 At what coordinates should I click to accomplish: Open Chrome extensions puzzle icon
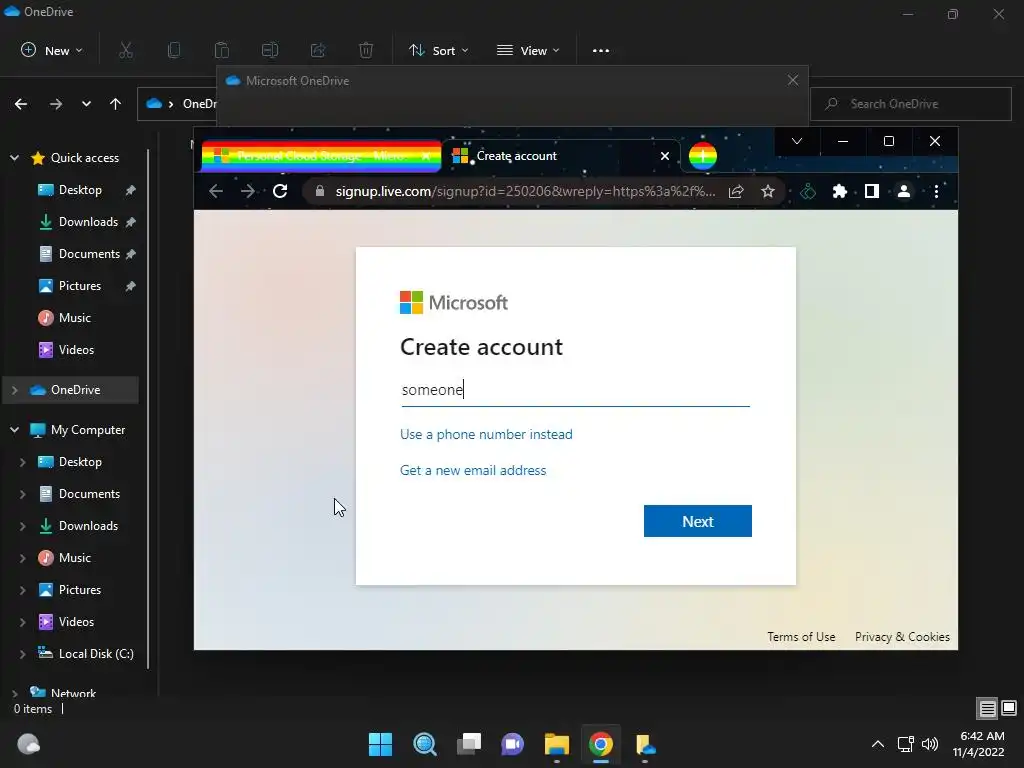[840, 191]
